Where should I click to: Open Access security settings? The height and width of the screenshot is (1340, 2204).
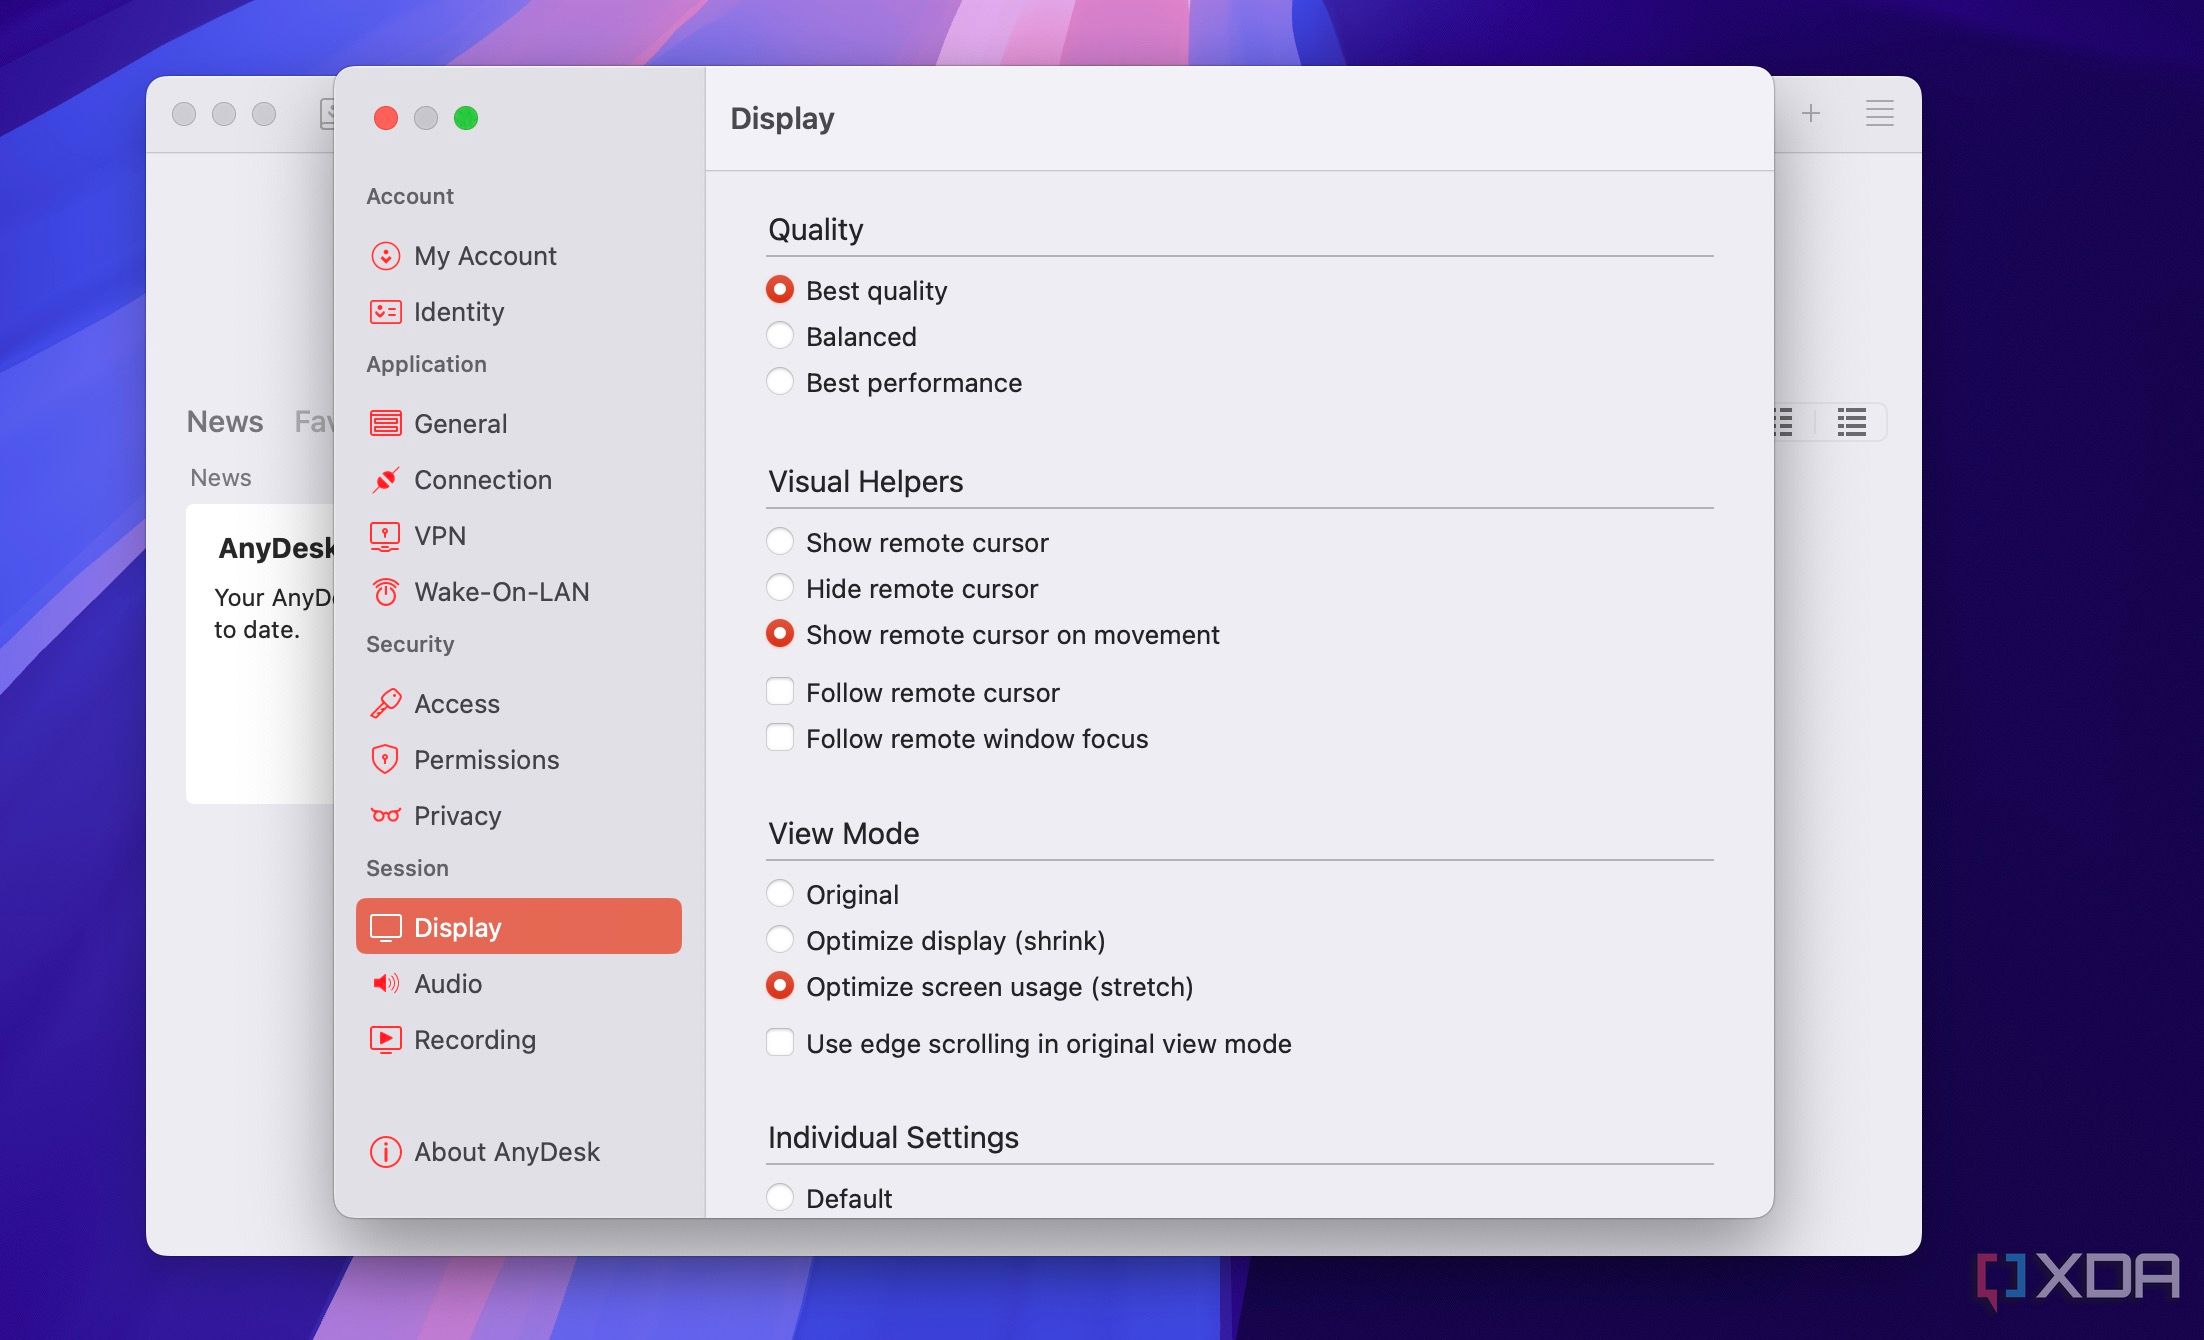click(x=455, y=702)
